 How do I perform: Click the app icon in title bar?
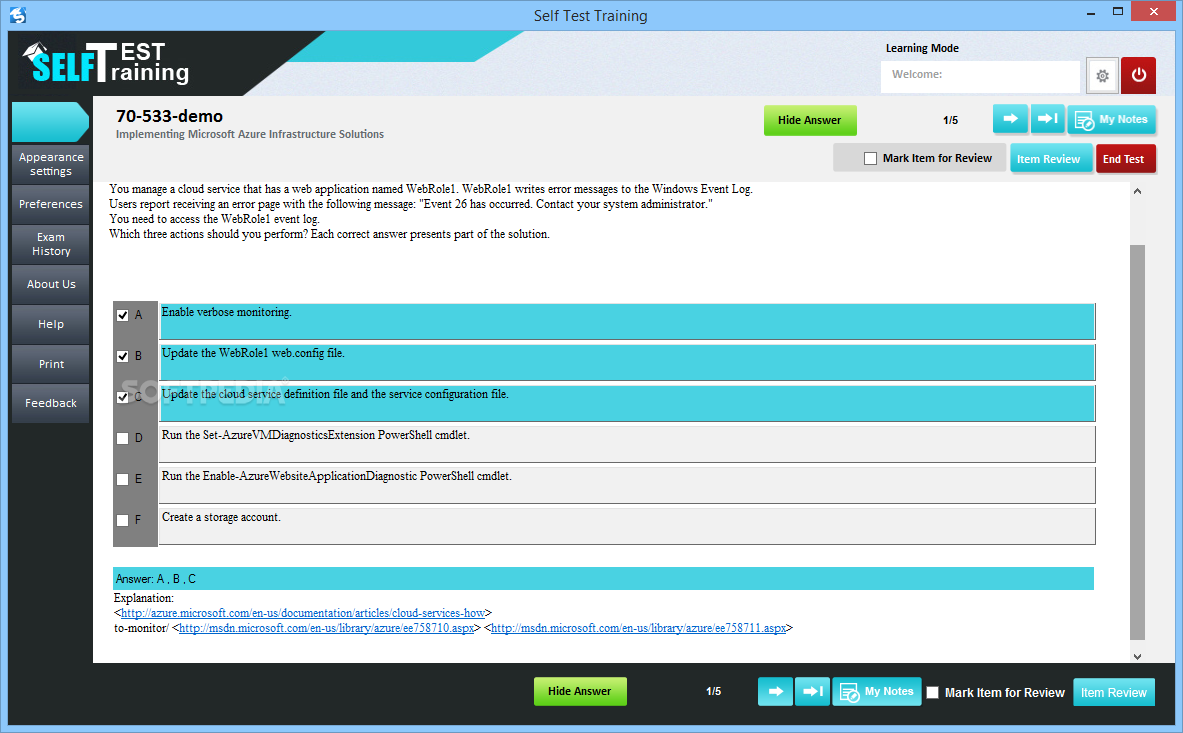pyautogui.click(x=18, y=14)
